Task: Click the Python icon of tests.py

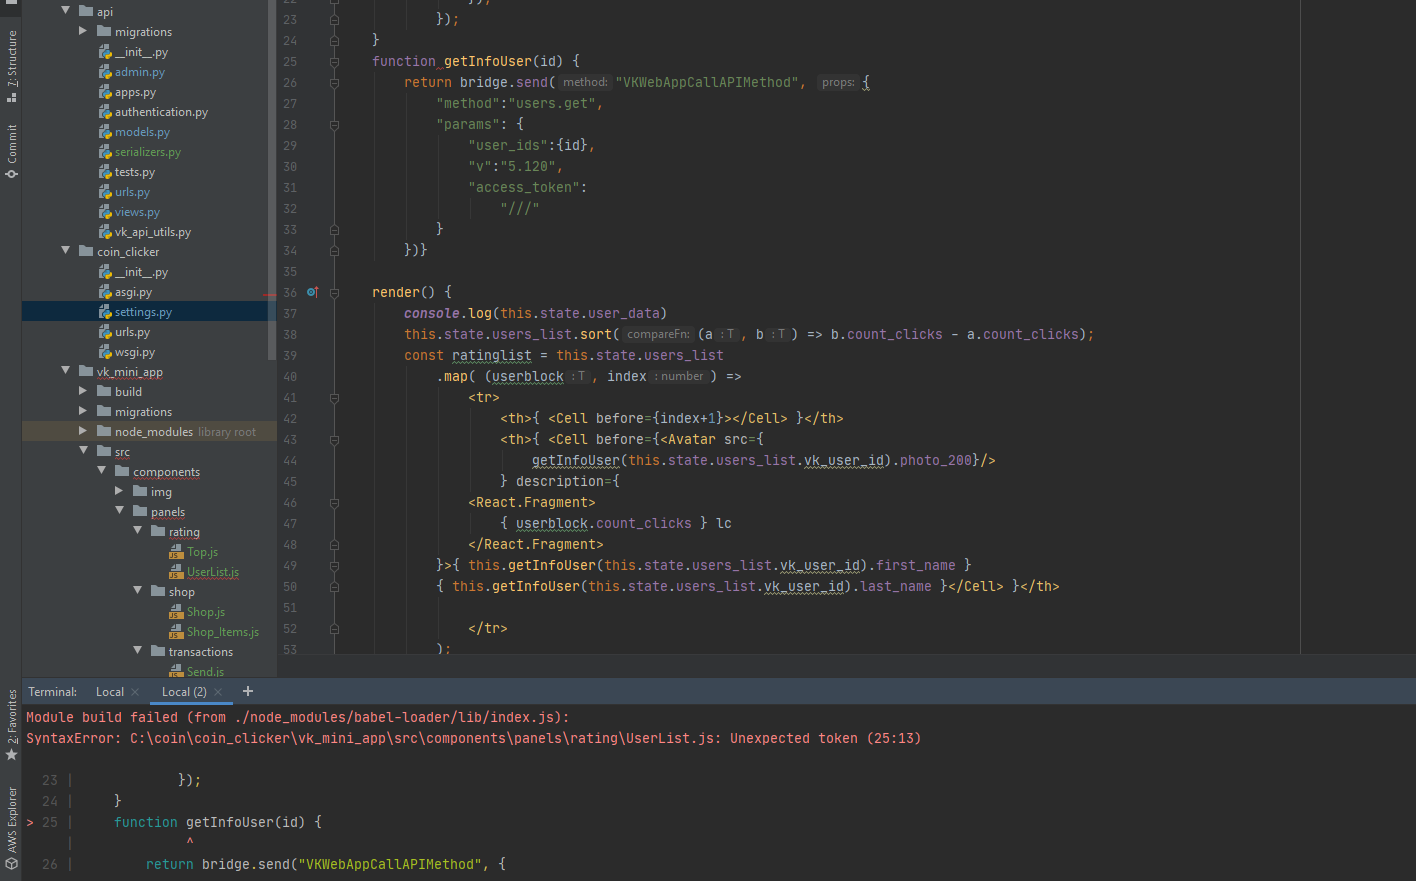Action: (x=105, y=172)
